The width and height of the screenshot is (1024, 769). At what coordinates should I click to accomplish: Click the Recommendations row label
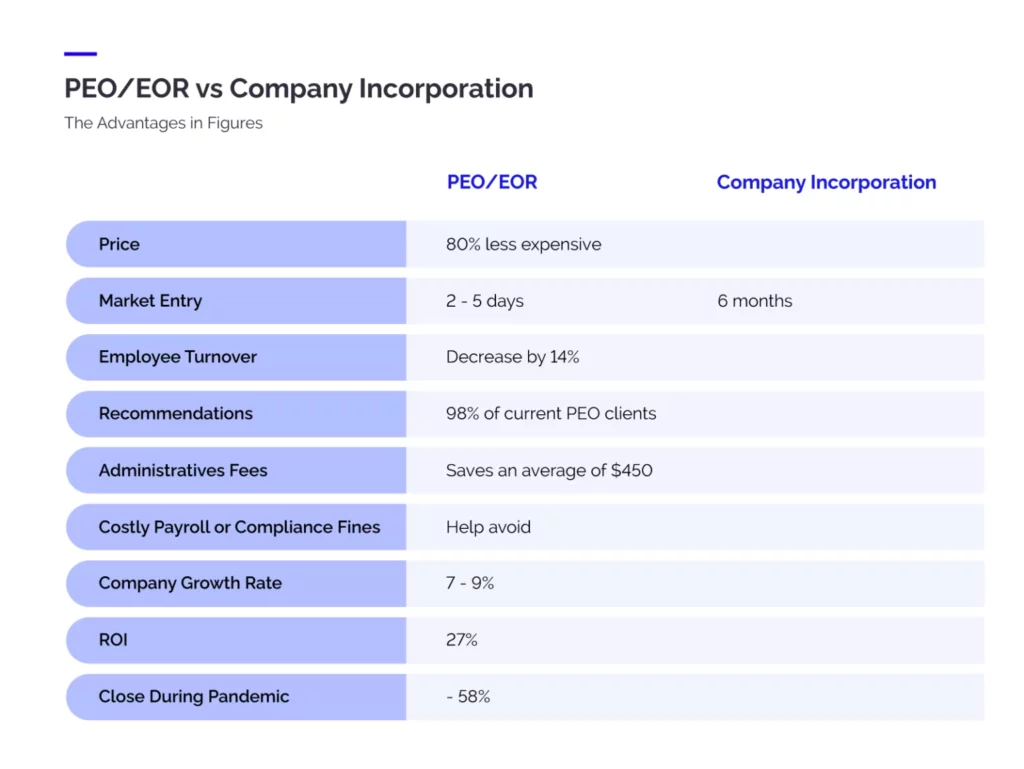click(x=175, y=413)
